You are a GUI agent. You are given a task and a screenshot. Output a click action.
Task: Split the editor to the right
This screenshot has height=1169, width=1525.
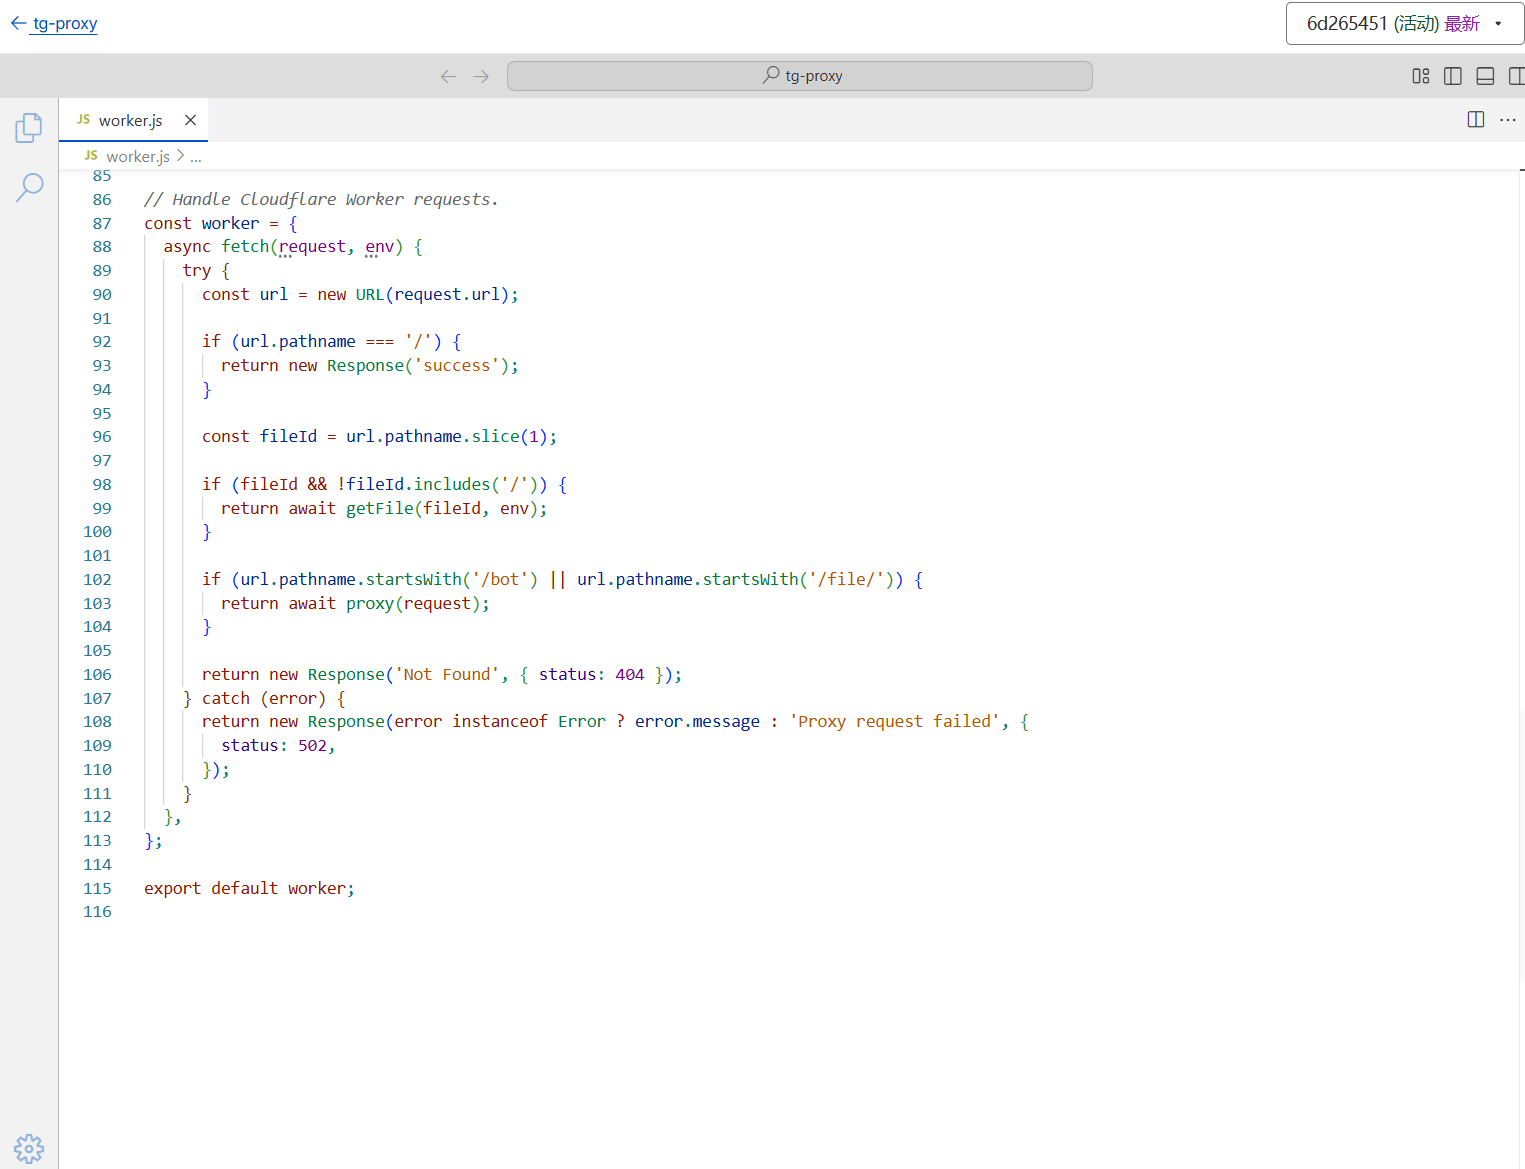[1475, 120]
